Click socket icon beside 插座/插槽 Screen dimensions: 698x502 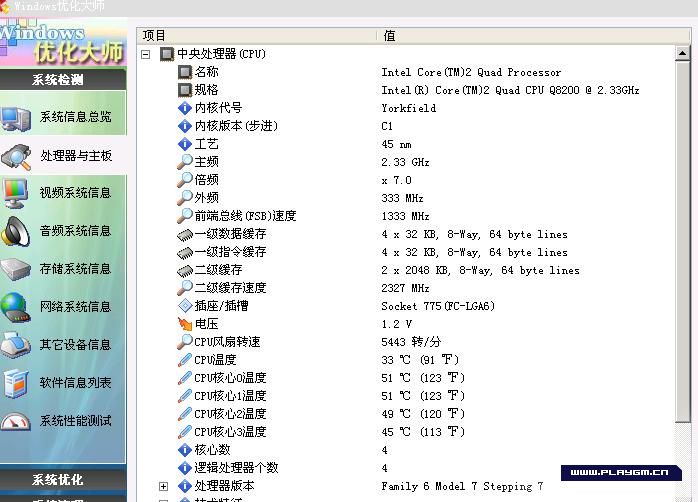click(185, 306)
